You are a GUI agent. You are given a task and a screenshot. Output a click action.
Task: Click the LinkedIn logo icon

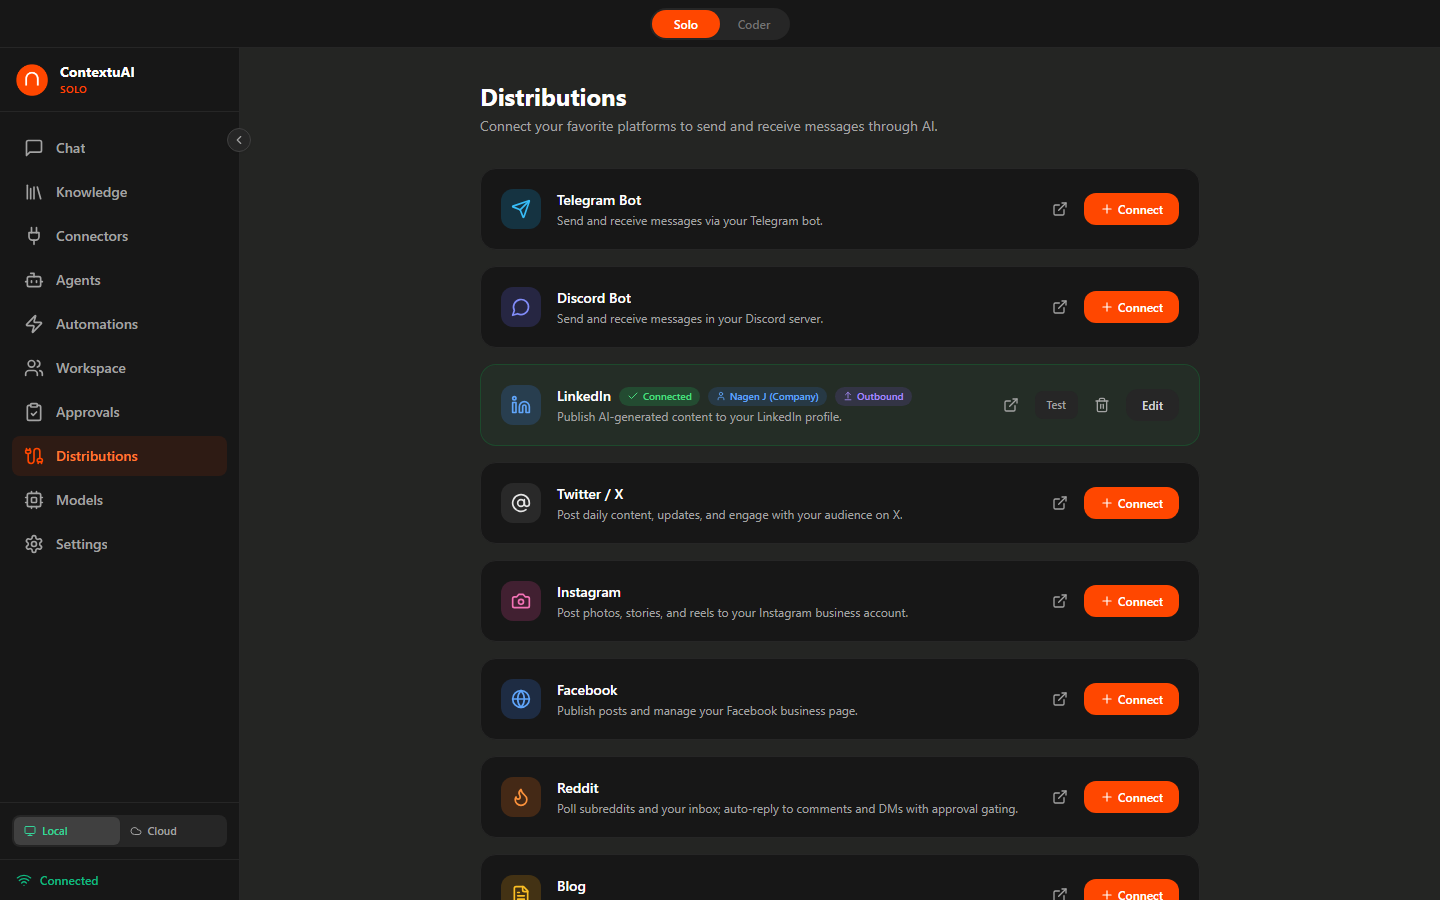(521, 405)
